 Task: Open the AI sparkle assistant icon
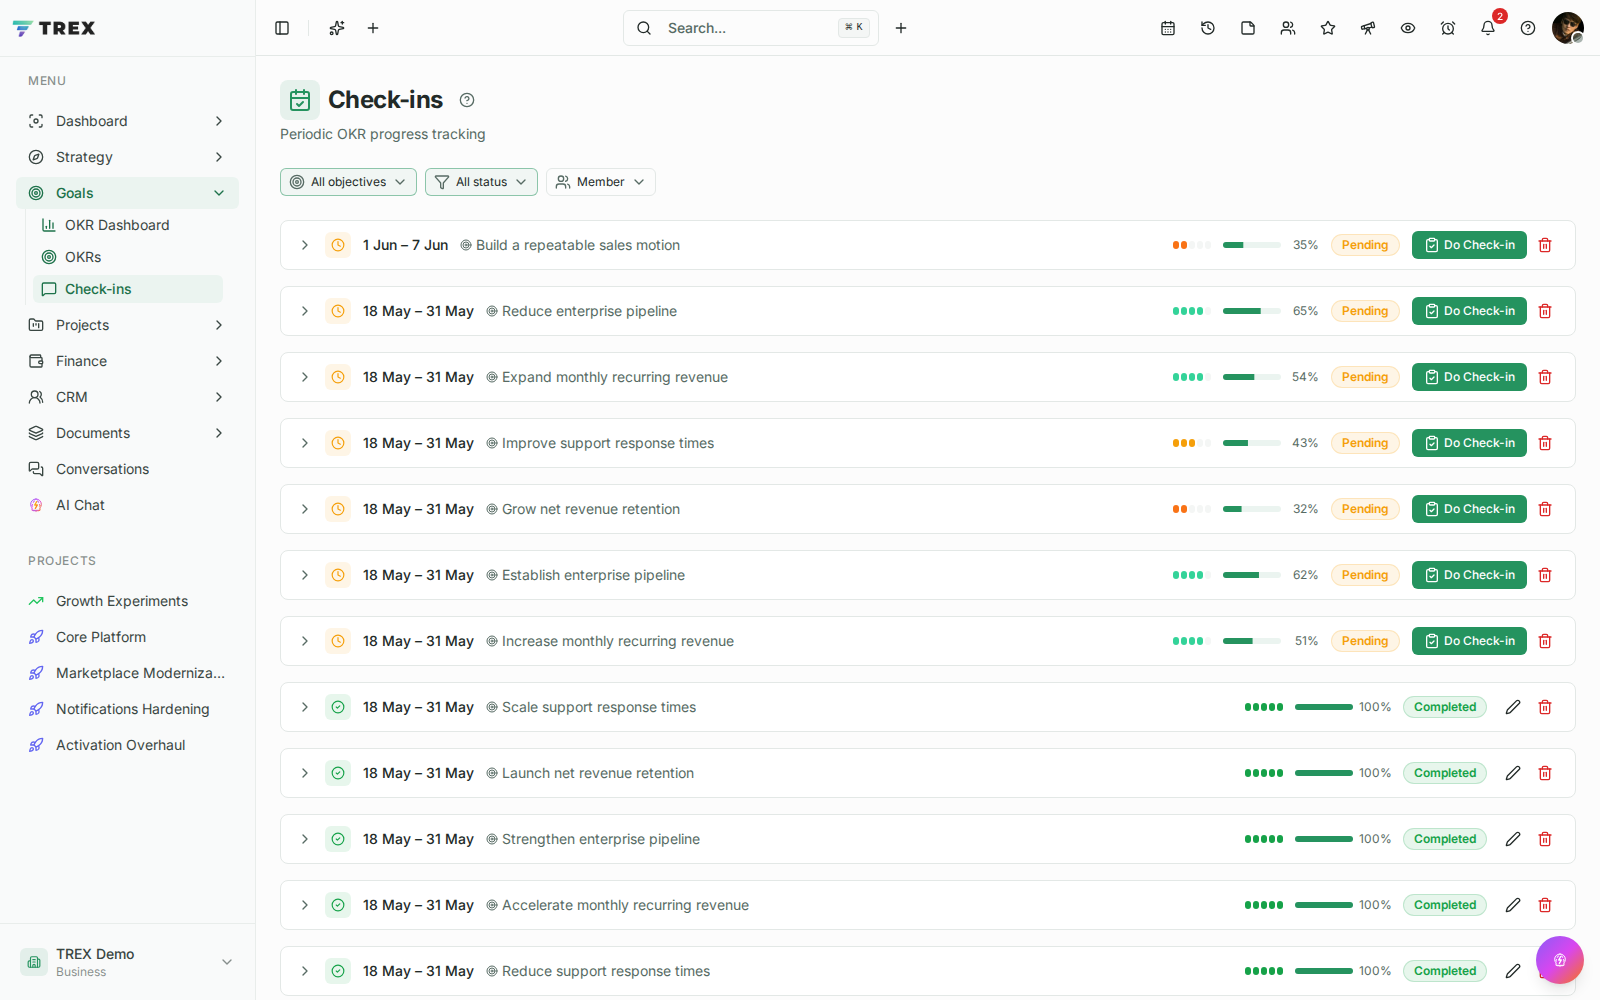coord(337,28)
